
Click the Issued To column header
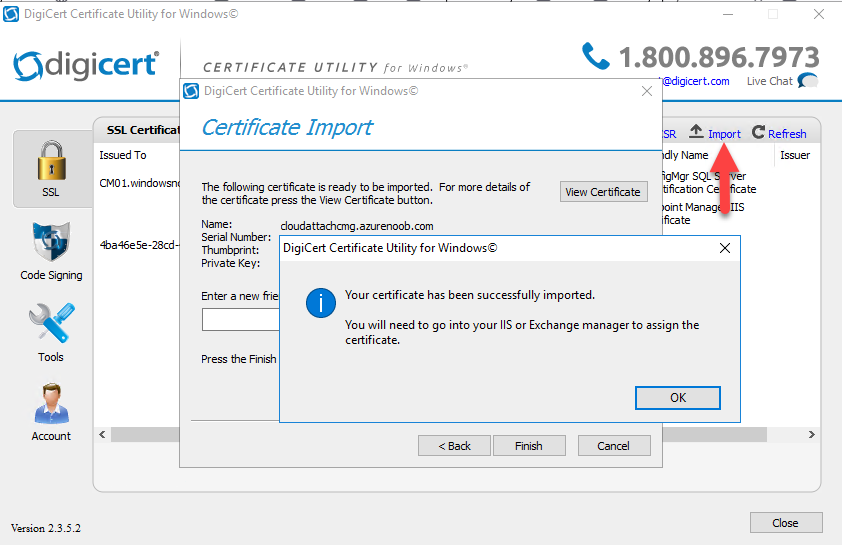pyautogui.click(x=123, y=155)
